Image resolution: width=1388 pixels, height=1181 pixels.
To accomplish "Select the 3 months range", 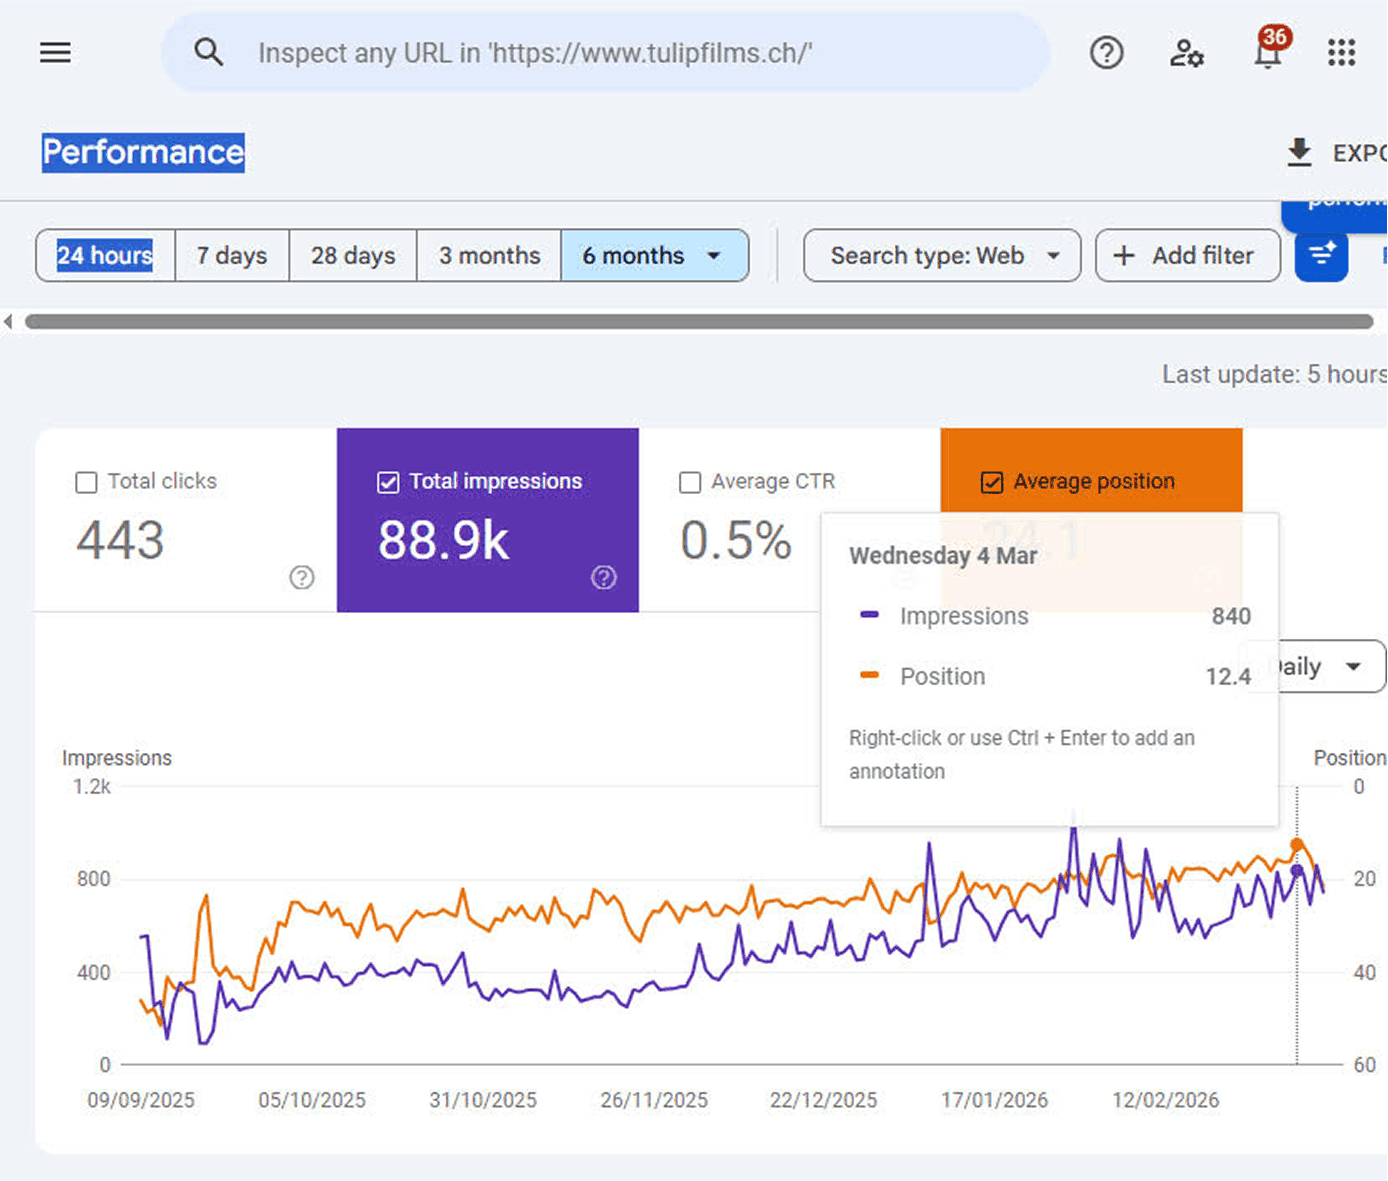I will (489, 256).
